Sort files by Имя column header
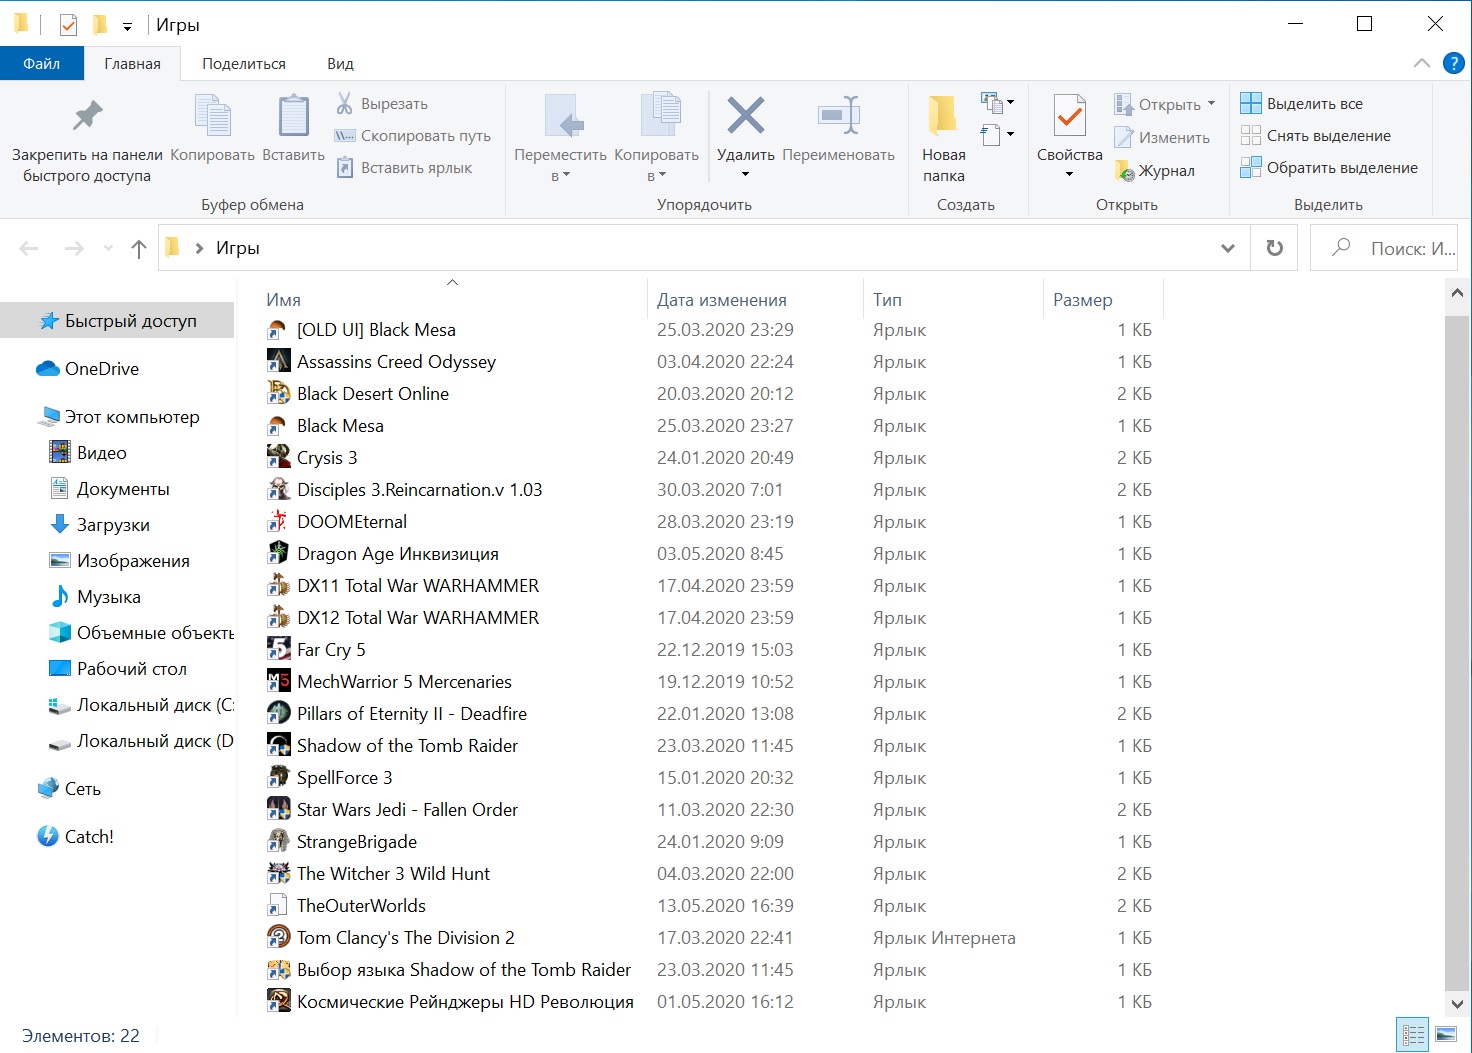Image resolution: width=1472 pixels, height=1053 pixels. click(x=283, y=300)
